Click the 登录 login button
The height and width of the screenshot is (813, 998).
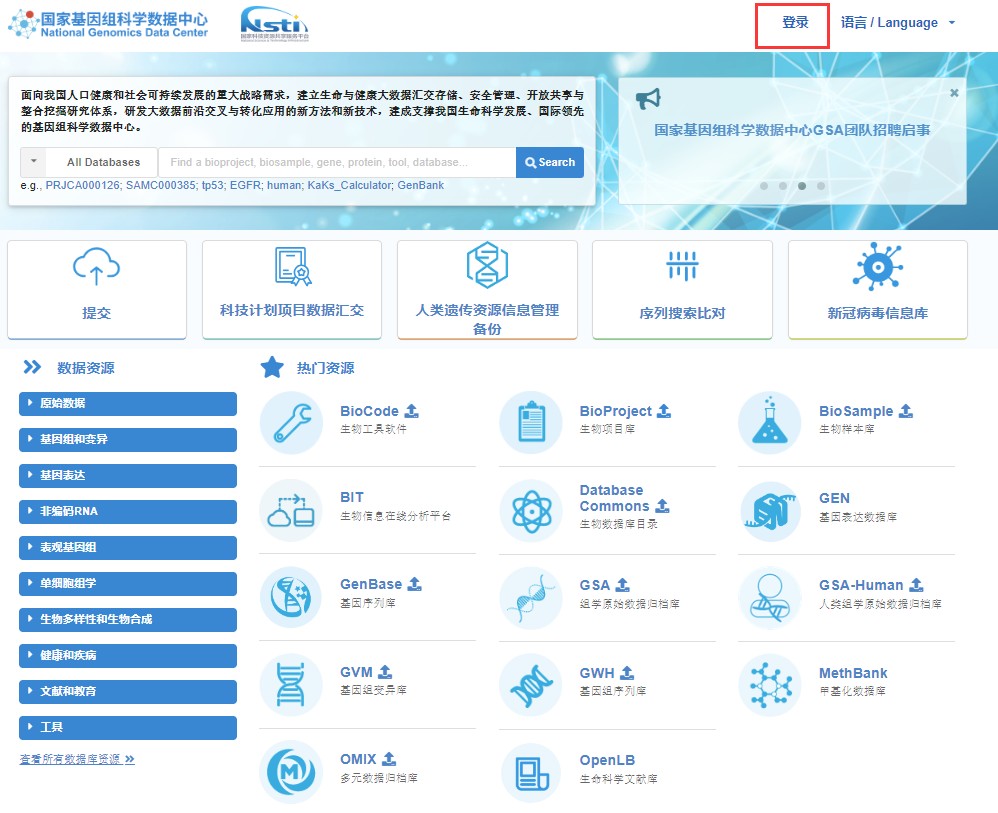click(x=793, y=24)
